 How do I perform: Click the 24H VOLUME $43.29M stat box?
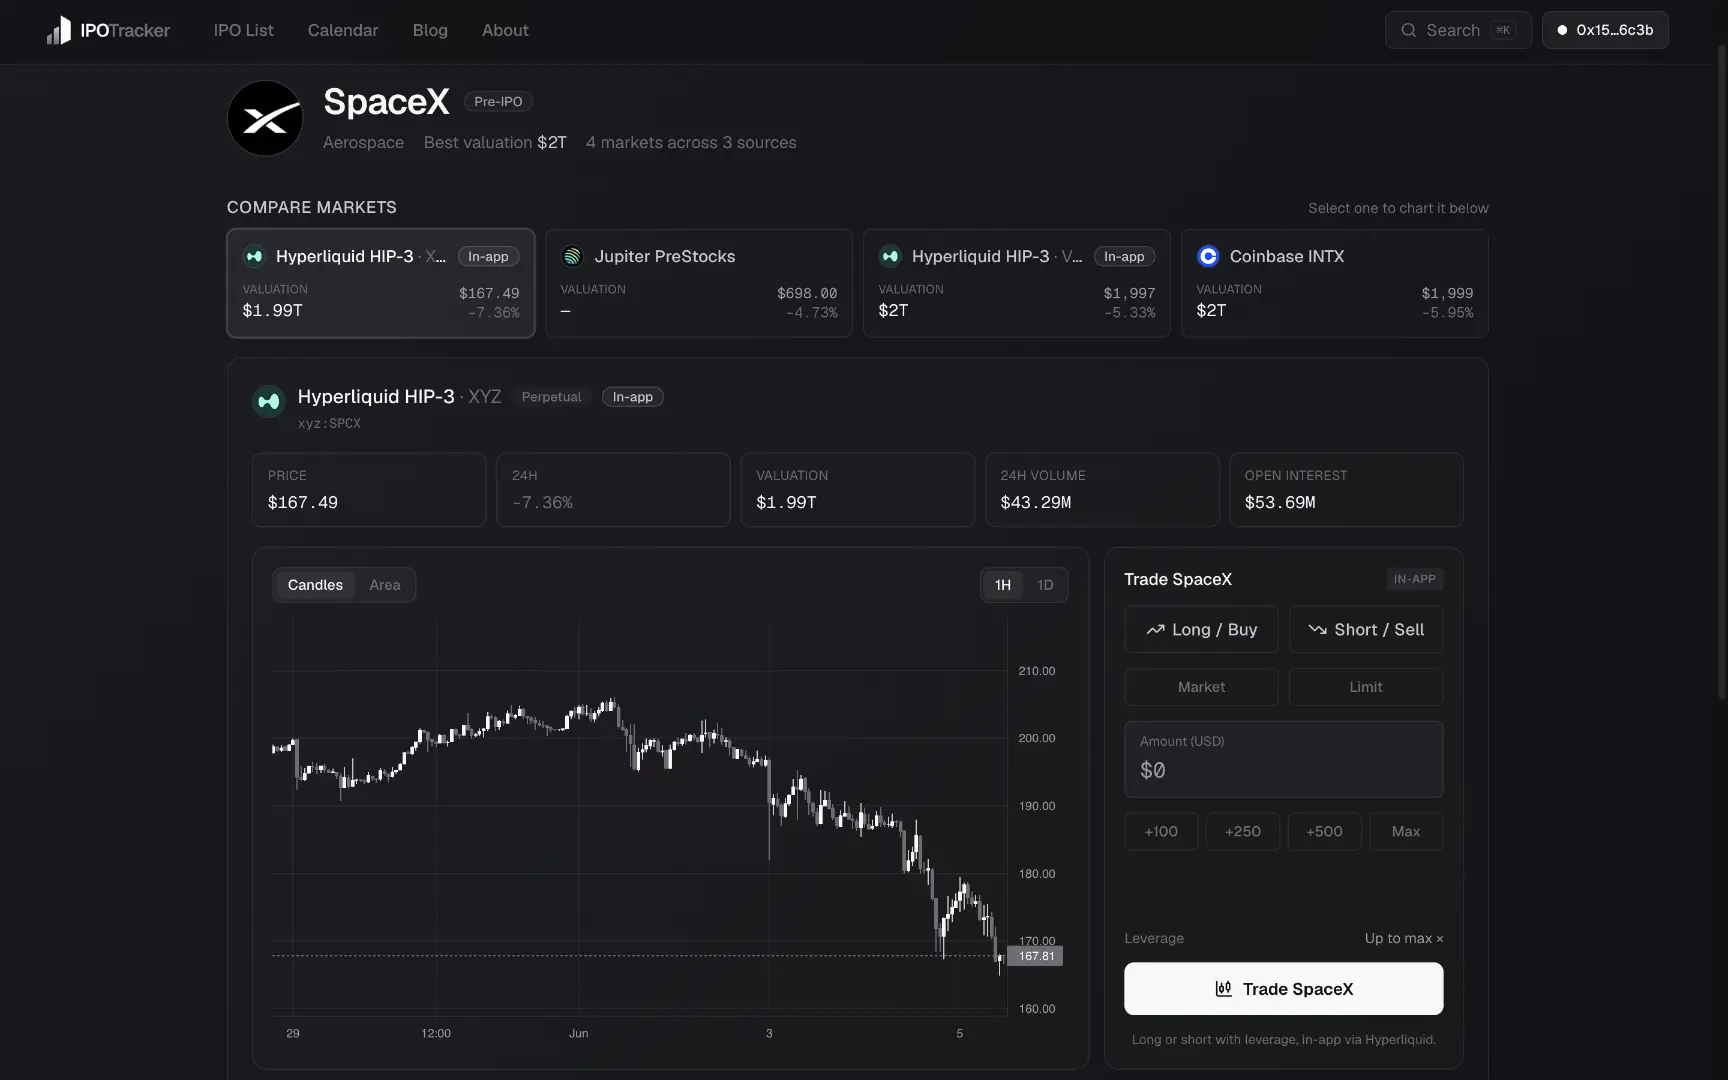coord(1102,490)
